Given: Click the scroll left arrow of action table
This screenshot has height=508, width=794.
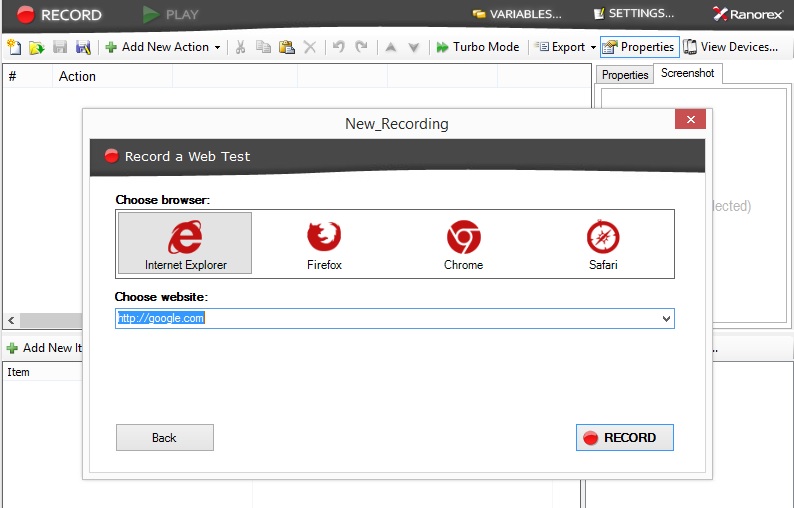Looking at the screenshot, I should click(11, 320).
